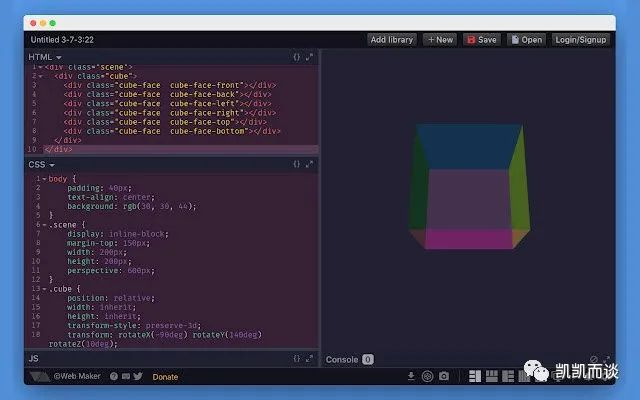This screenshot has width=640, height=400.
Task: Maximize the CSS editor pane
Action: coord(309,164)
